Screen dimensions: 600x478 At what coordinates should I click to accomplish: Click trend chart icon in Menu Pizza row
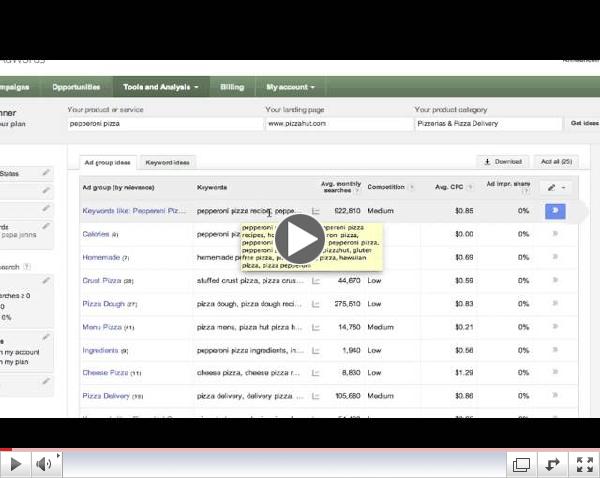pos(315,327)
